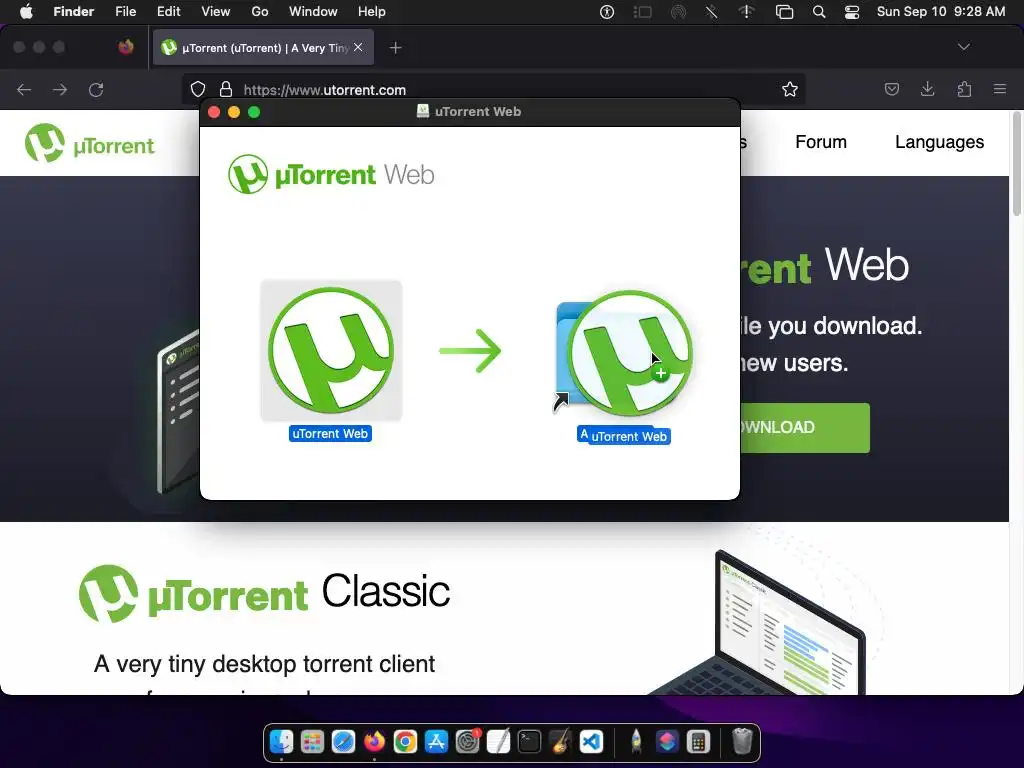This screenshot has width=1024, height=768.
Task: Click the Firefox back arrow
Action: coord(24,89)
